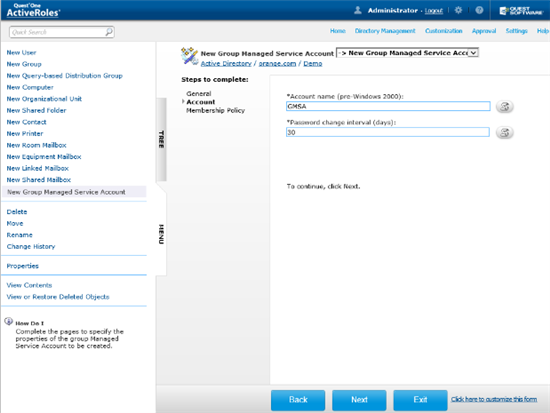Click the How Do I info icon

coord(8,321)
